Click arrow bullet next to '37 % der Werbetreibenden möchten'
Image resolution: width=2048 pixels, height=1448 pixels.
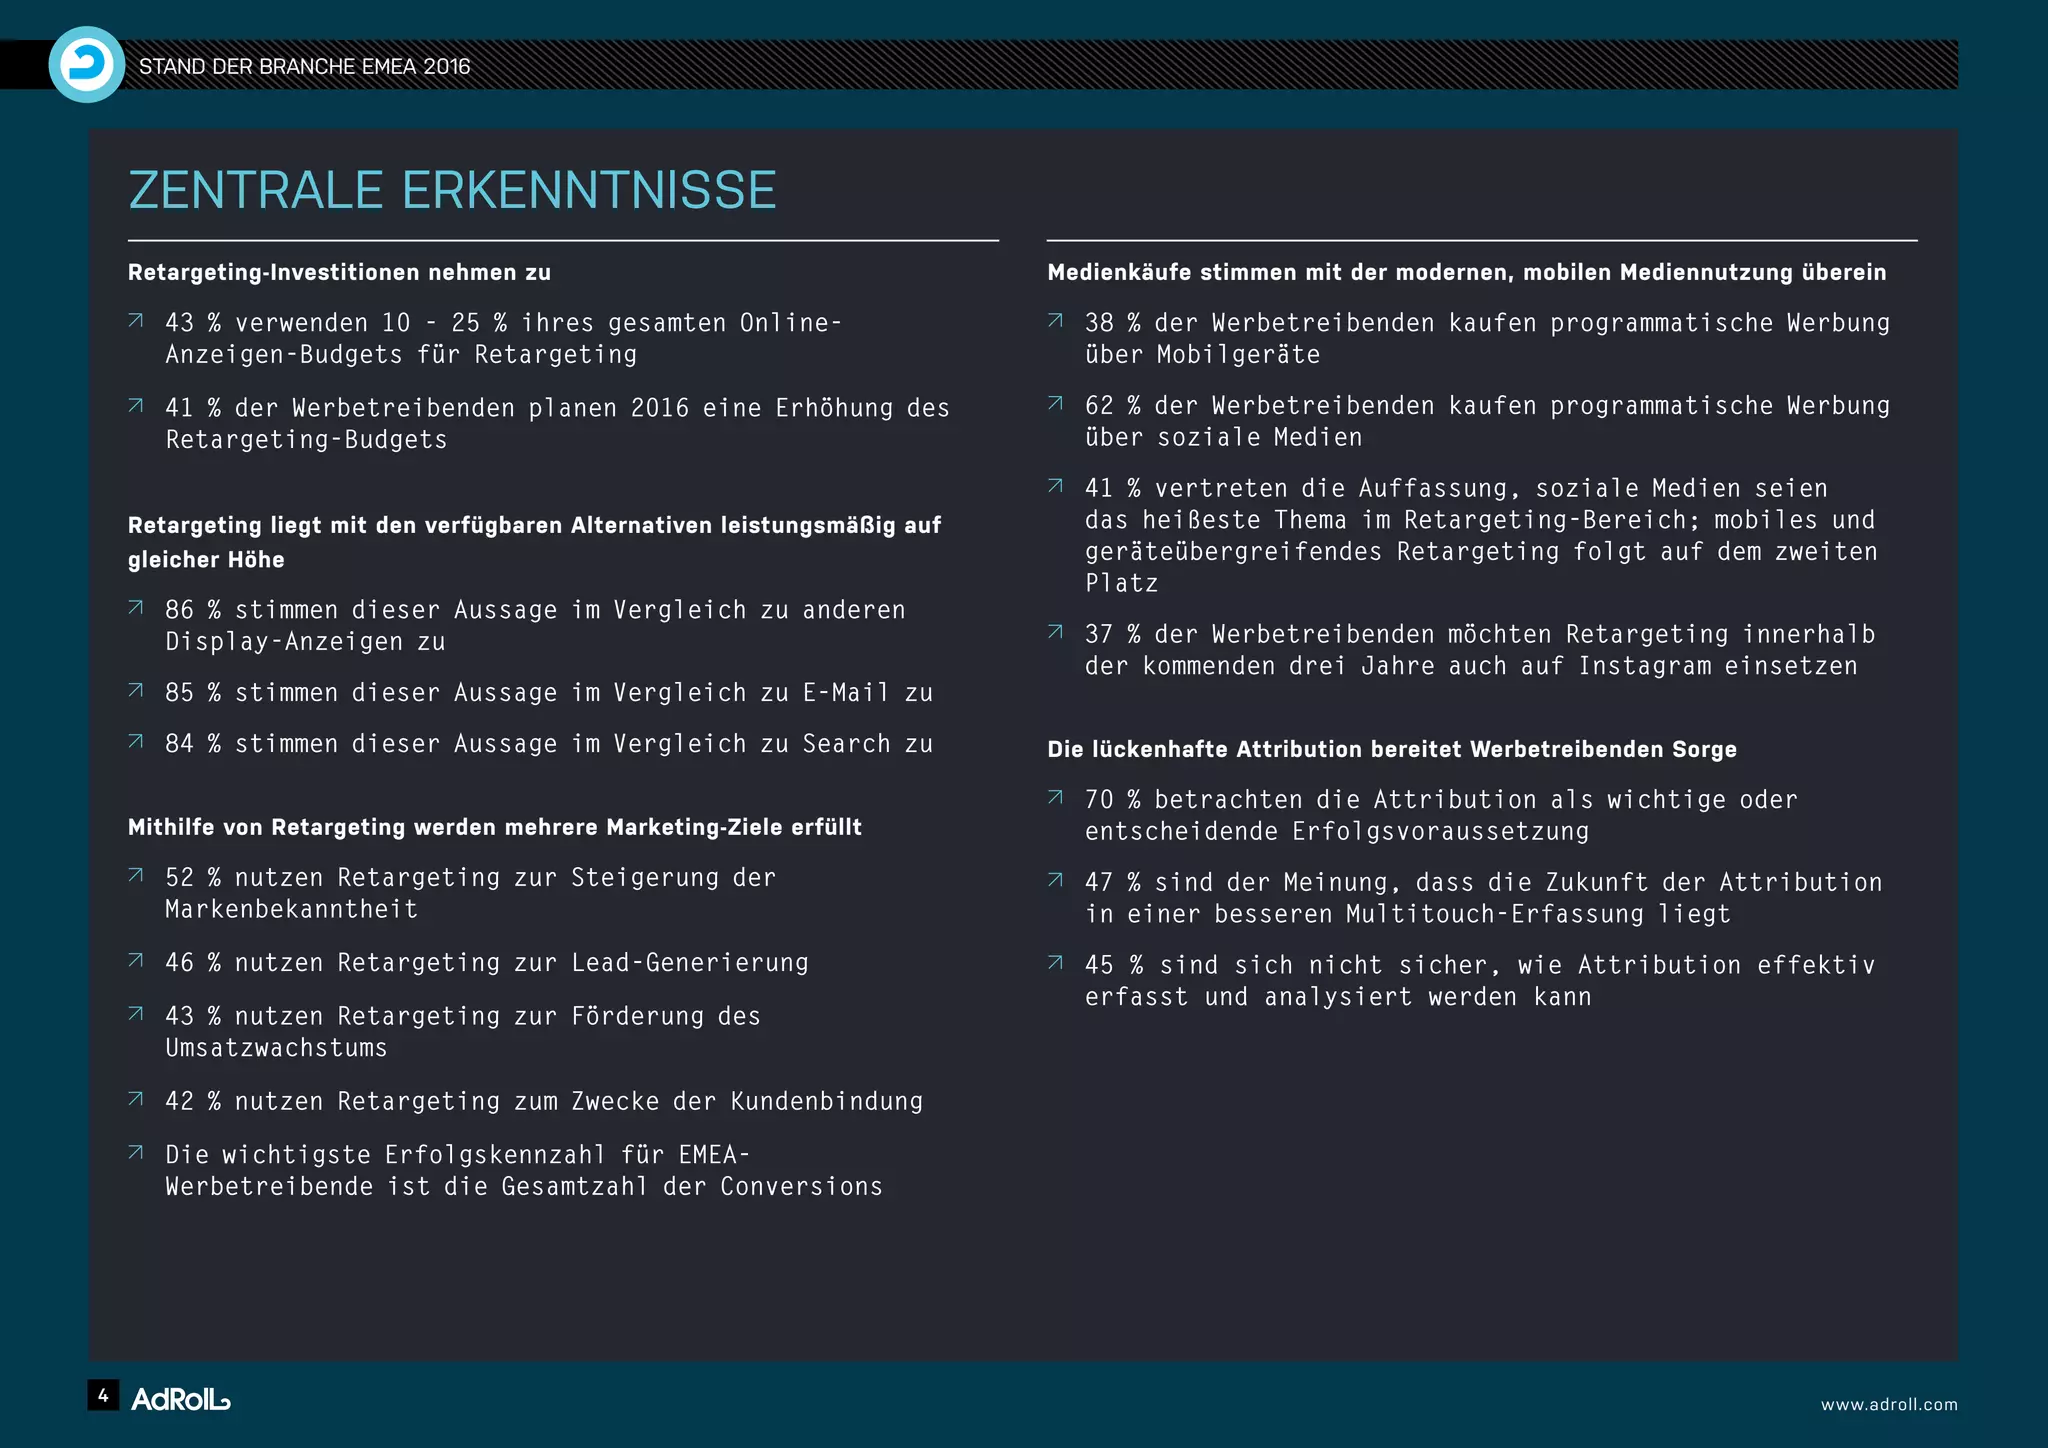coord(1055,632)
